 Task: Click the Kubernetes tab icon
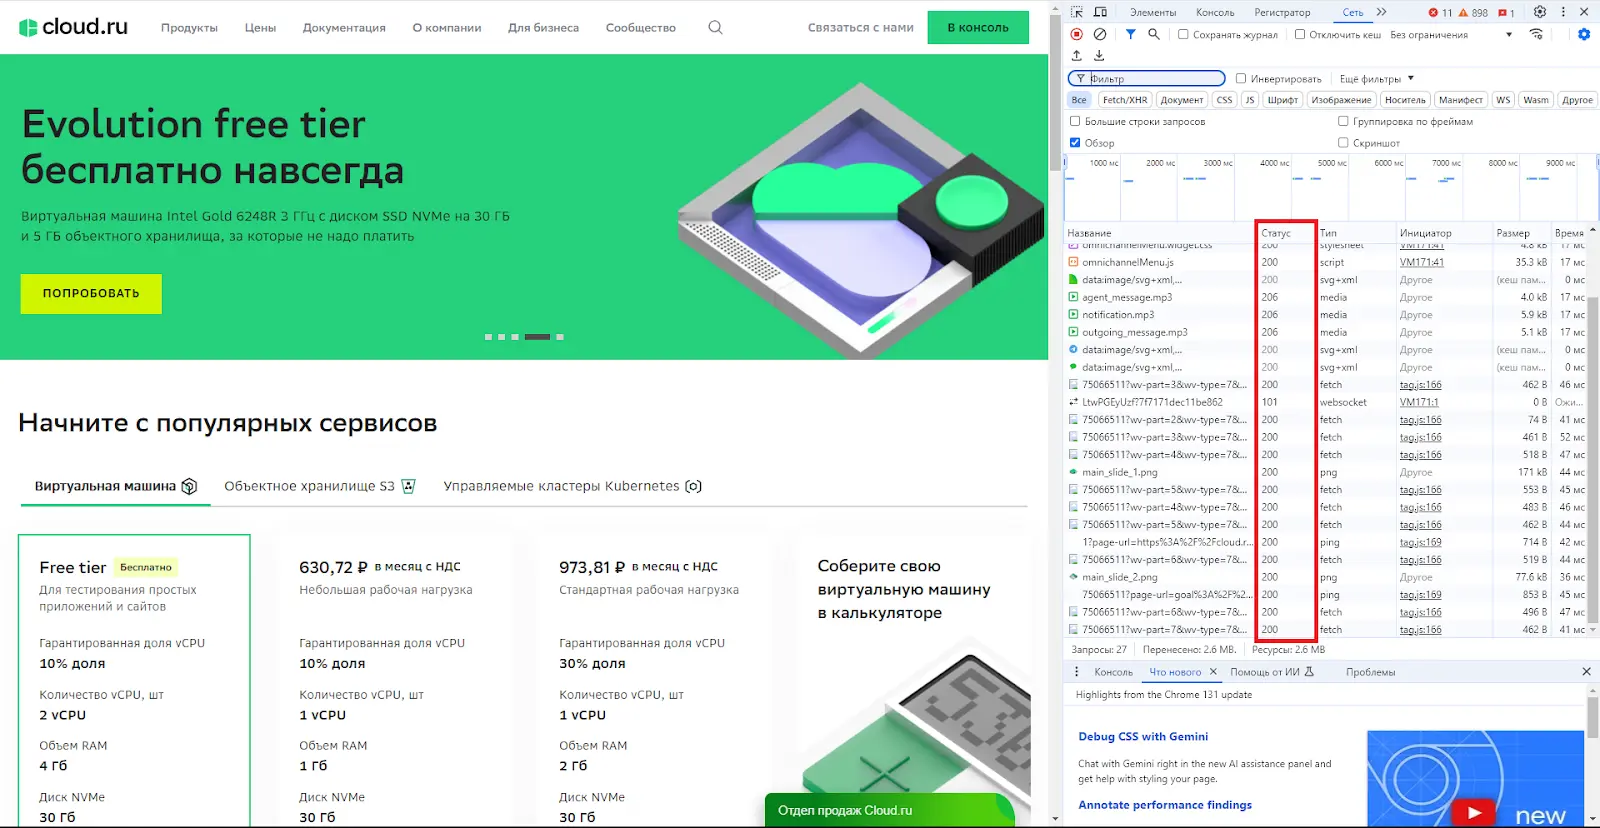(693, 486)
